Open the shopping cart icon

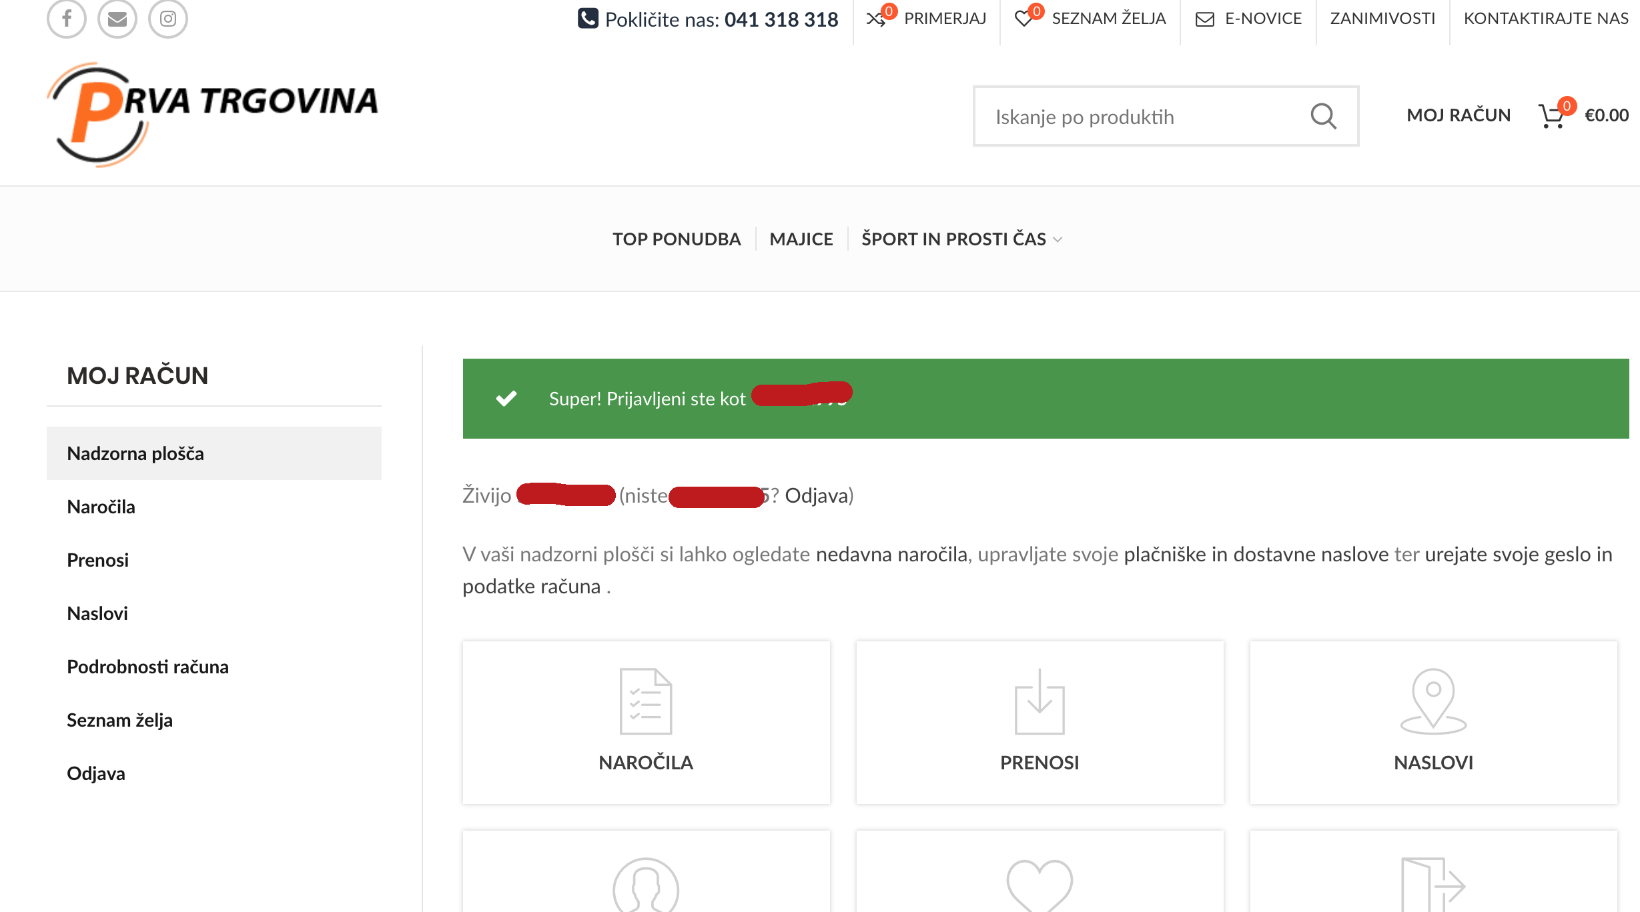(x=1551, y=116)
